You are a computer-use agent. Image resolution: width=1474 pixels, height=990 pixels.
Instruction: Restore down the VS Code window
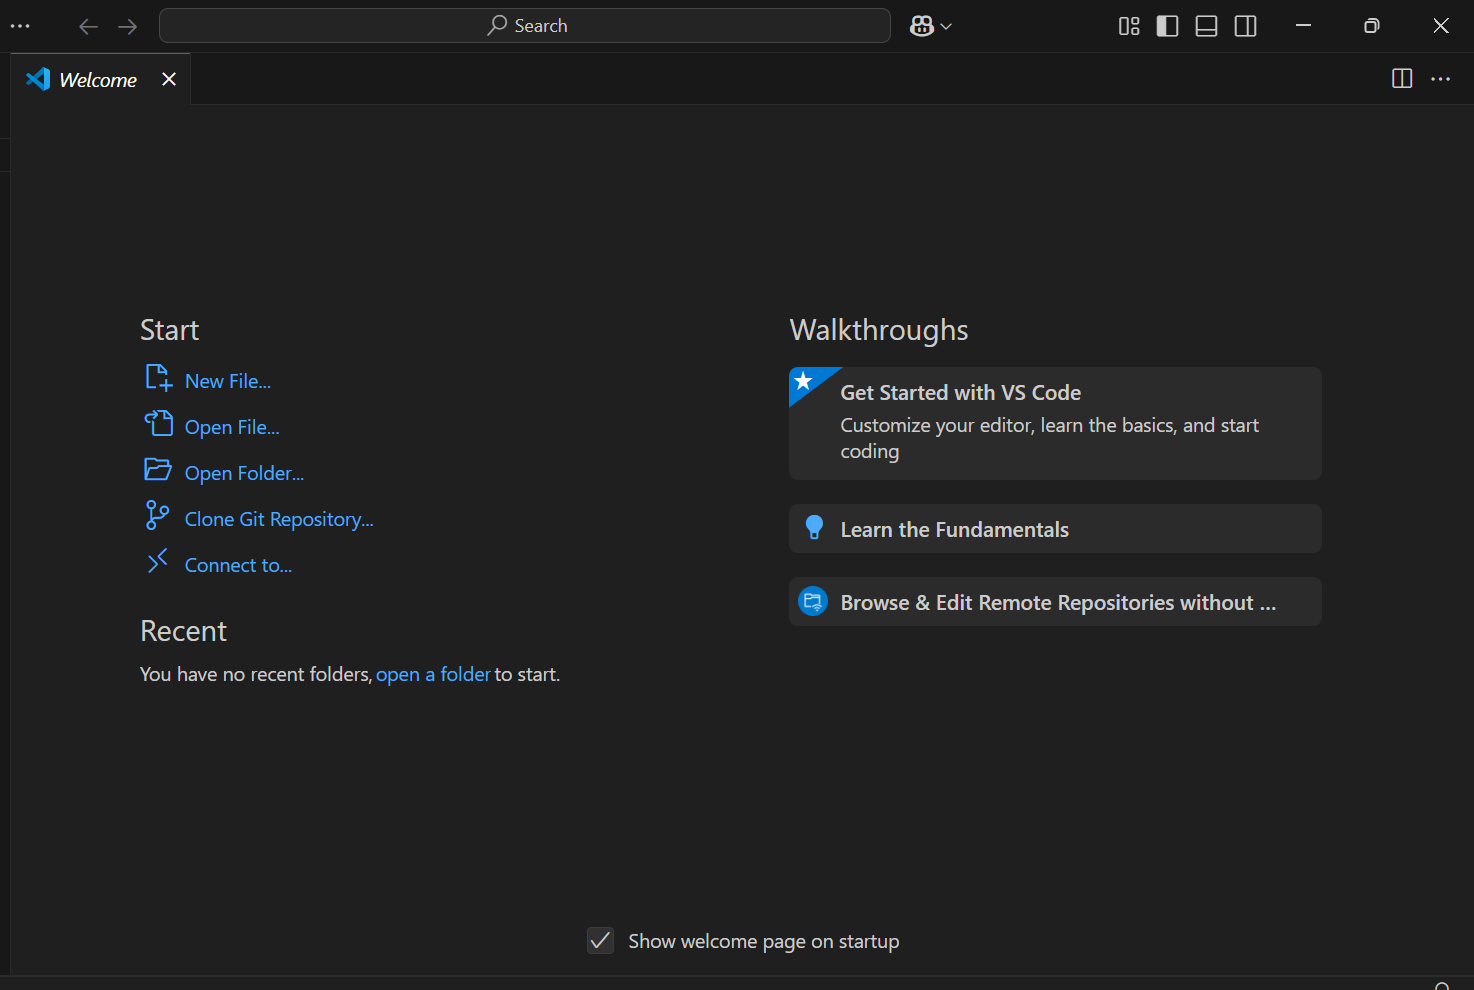pos(1372,26)
